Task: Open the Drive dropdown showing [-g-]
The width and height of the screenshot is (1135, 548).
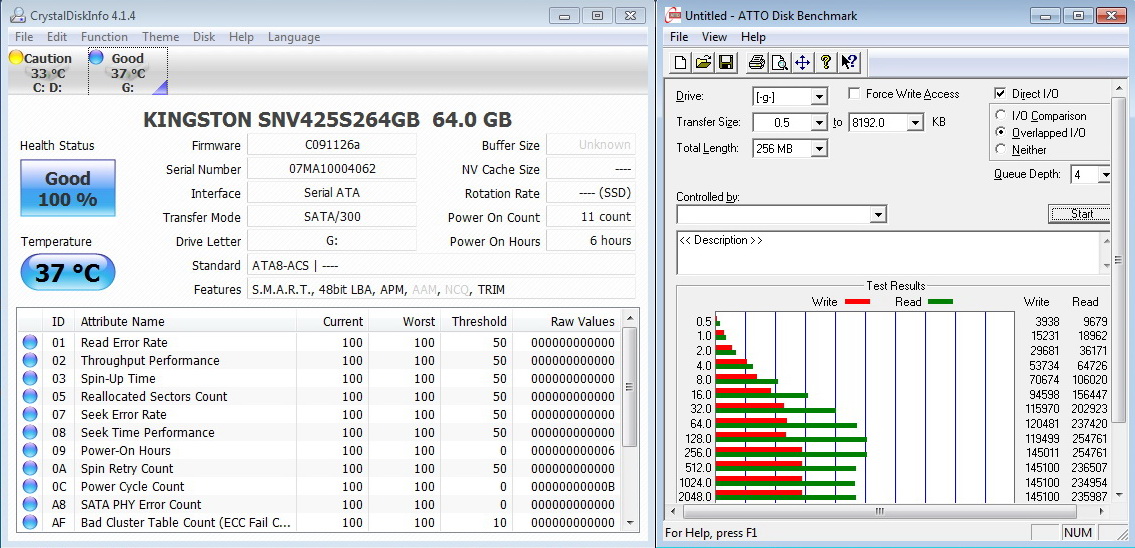Action: tap(819, 97)
